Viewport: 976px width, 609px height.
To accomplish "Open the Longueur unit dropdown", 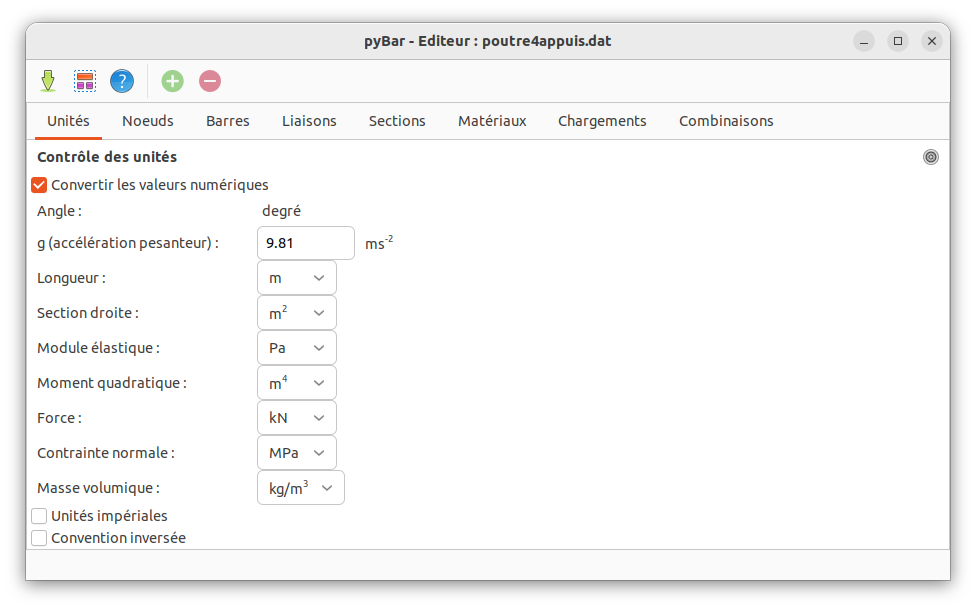I will [x=297, y=278].
